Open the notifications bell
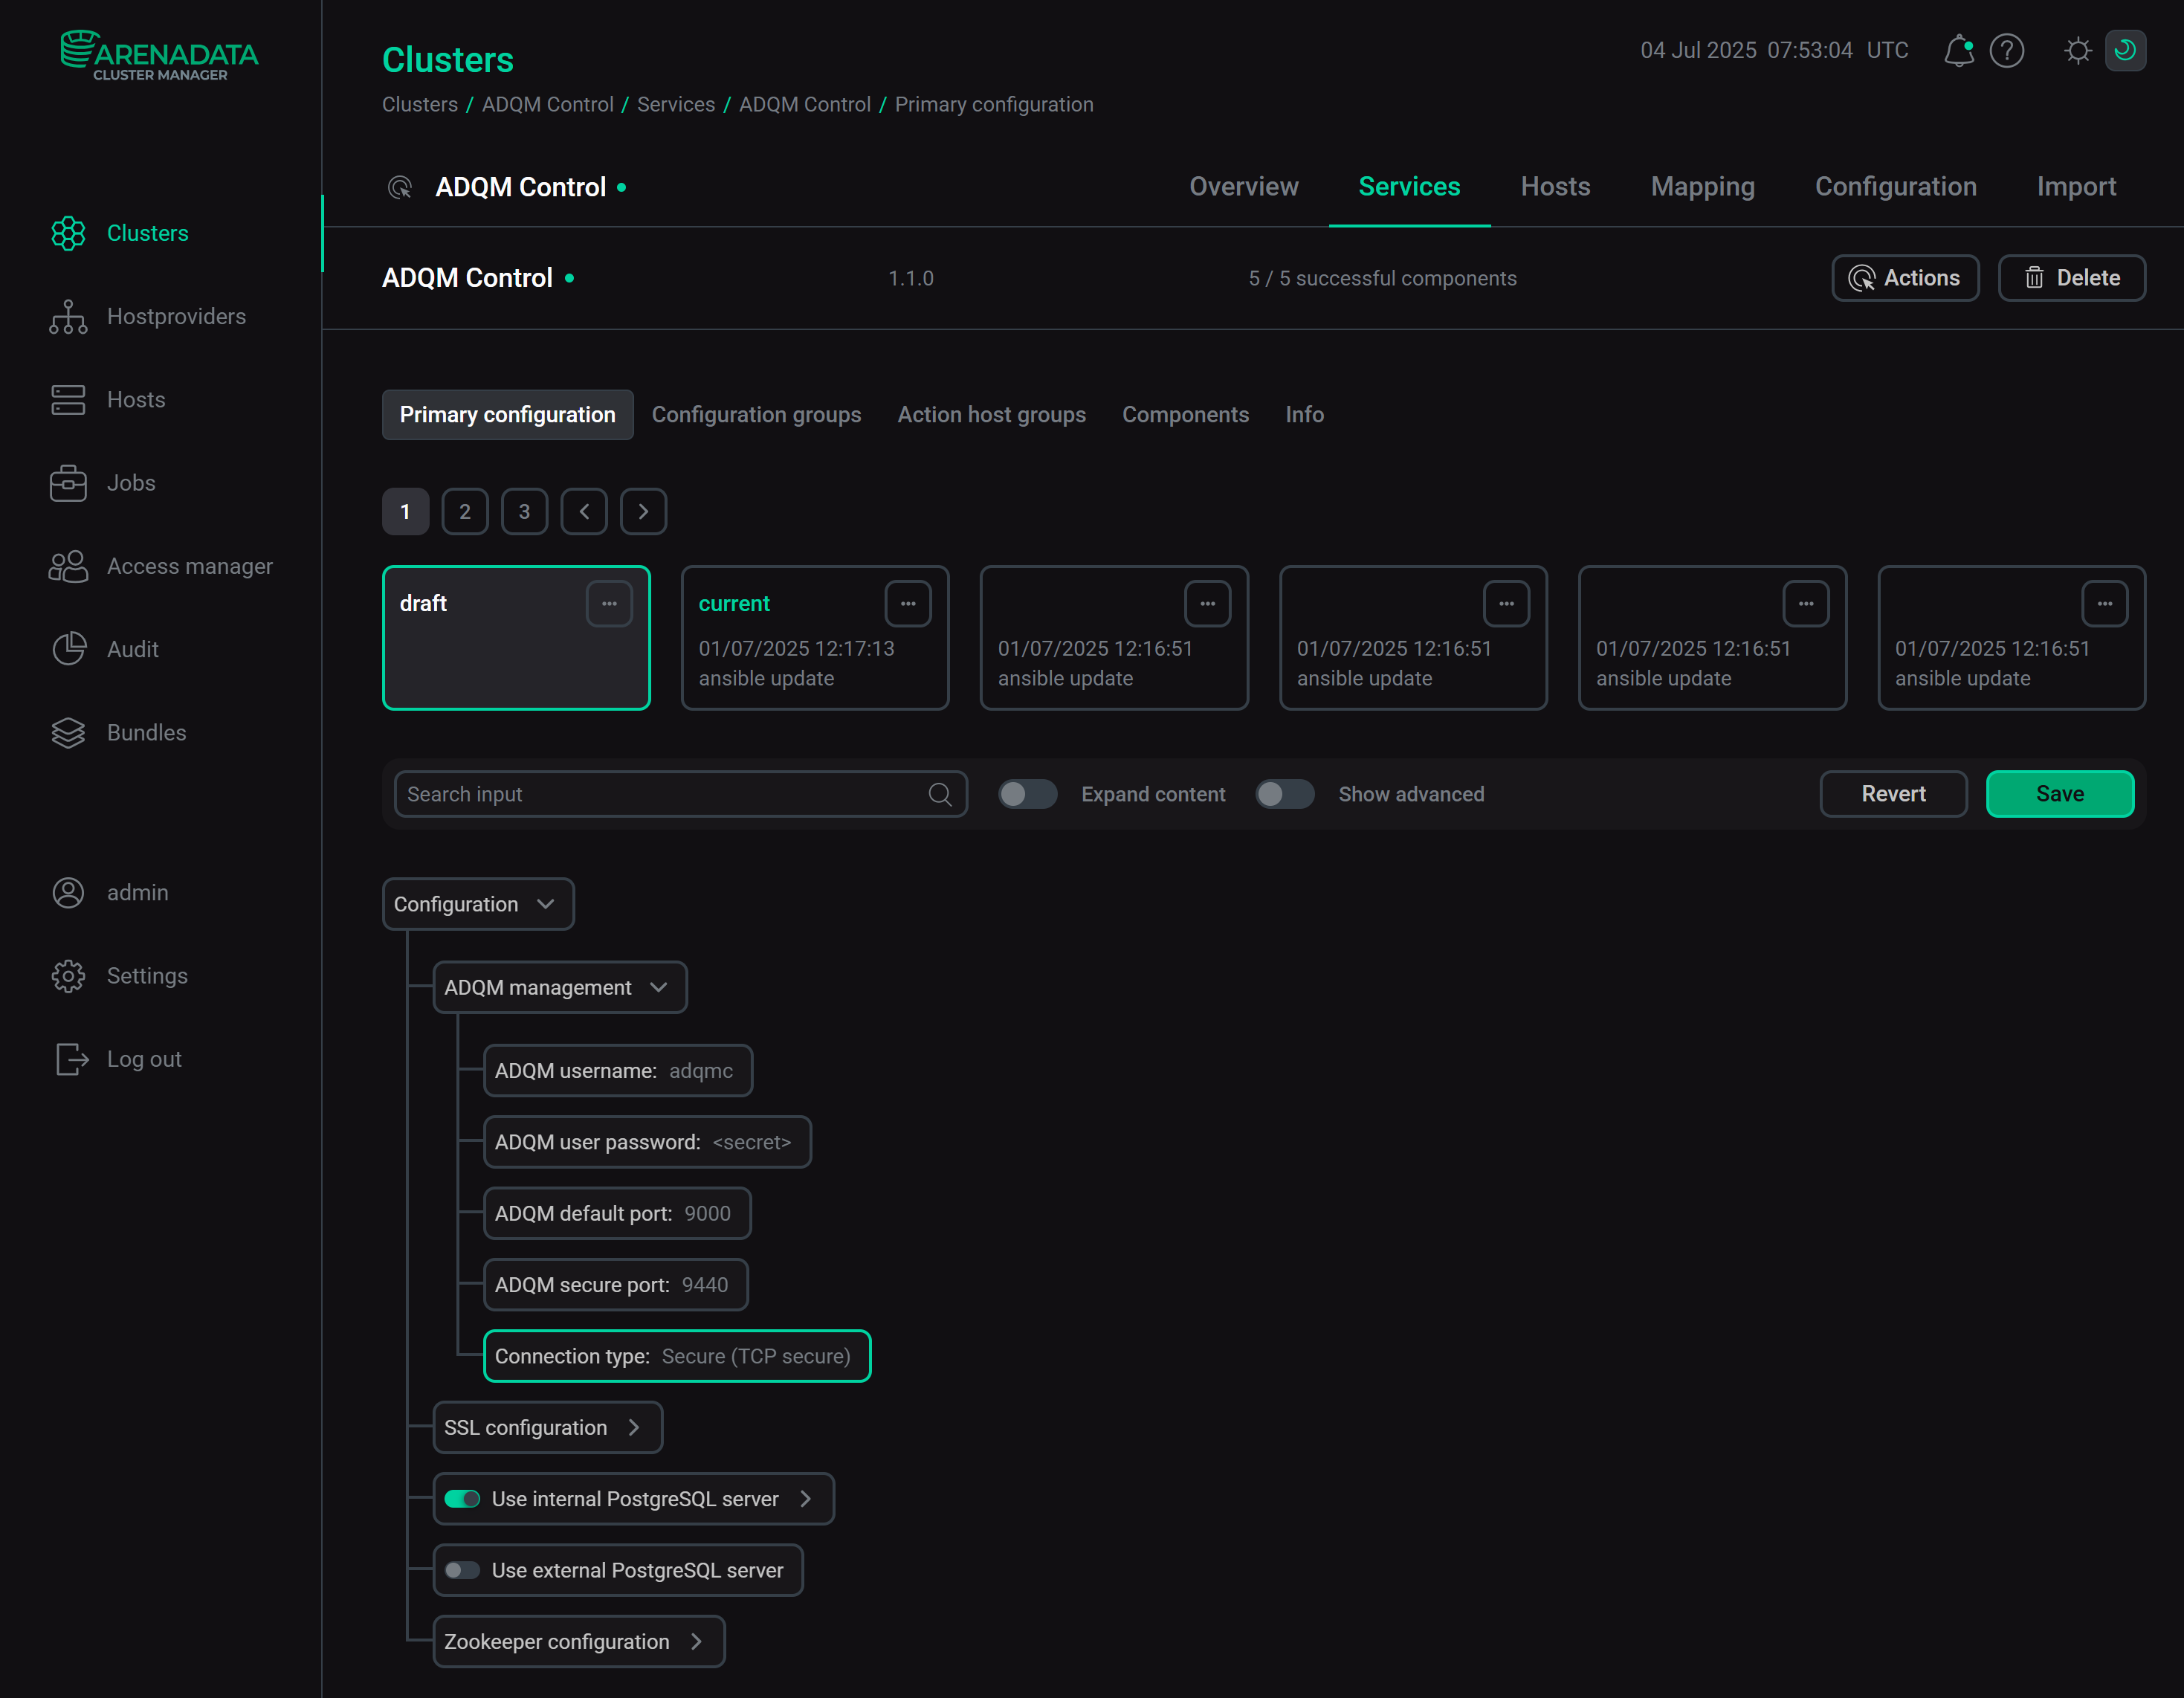The image size is (2184, 1698). tap(1959, 51)
